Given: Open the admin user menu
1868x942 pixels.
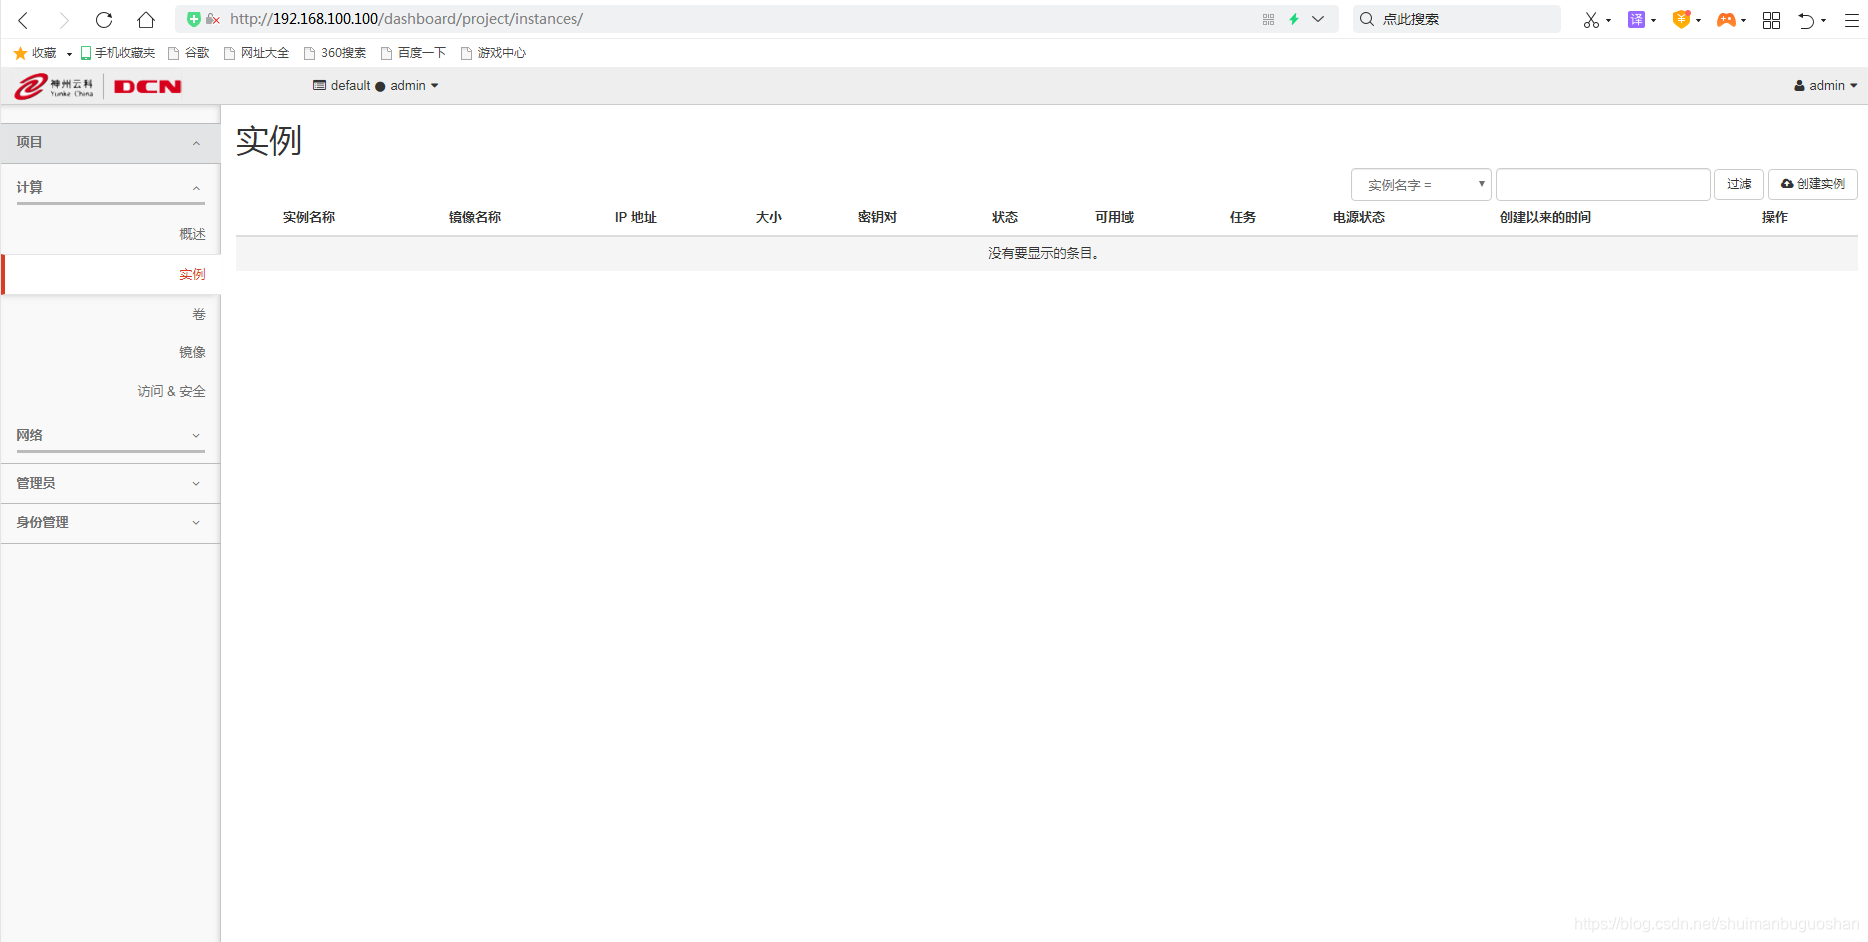Looking at the screenshot, I should click(1825, 86).
